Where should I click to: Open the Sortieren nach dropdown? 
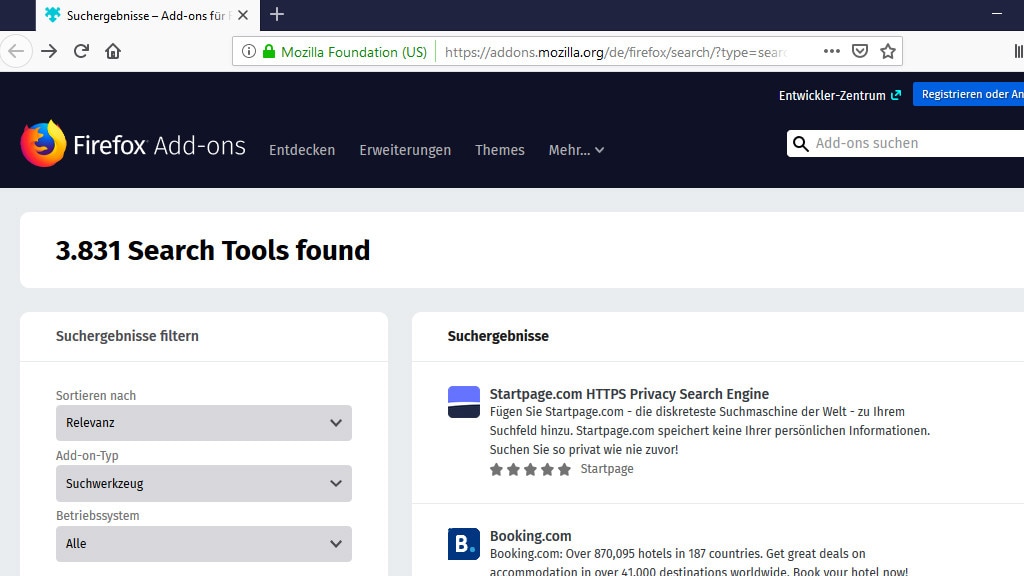pyautogui.click(x=204, y=423)
